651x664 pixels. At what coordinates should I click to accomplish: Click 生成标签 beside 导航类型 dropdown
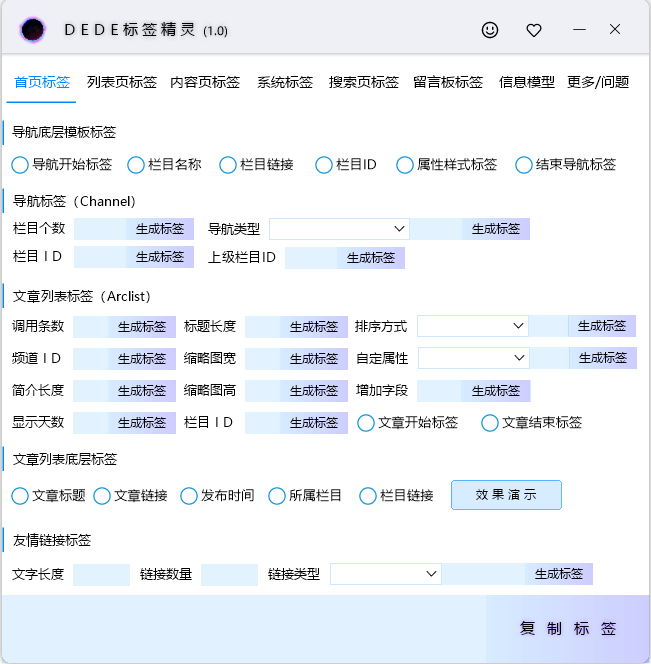pyautogui.click(x=496, y=229)
